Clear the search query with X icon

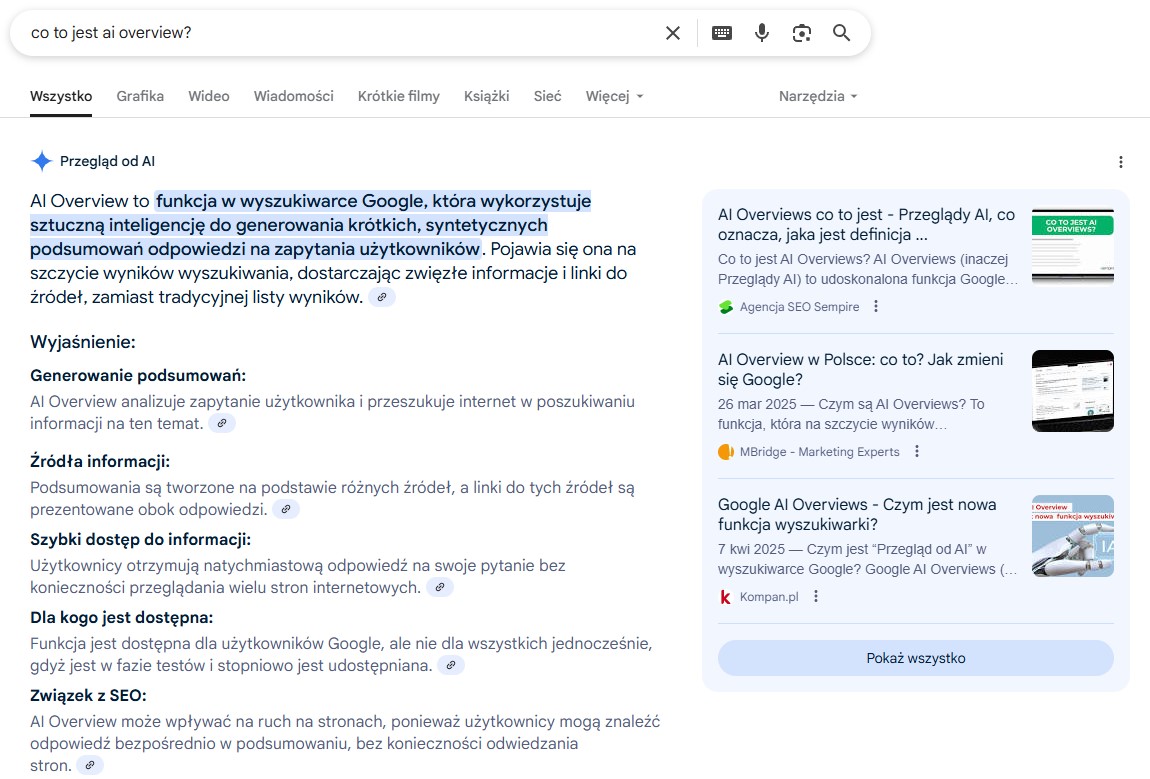tap(673, 33)
